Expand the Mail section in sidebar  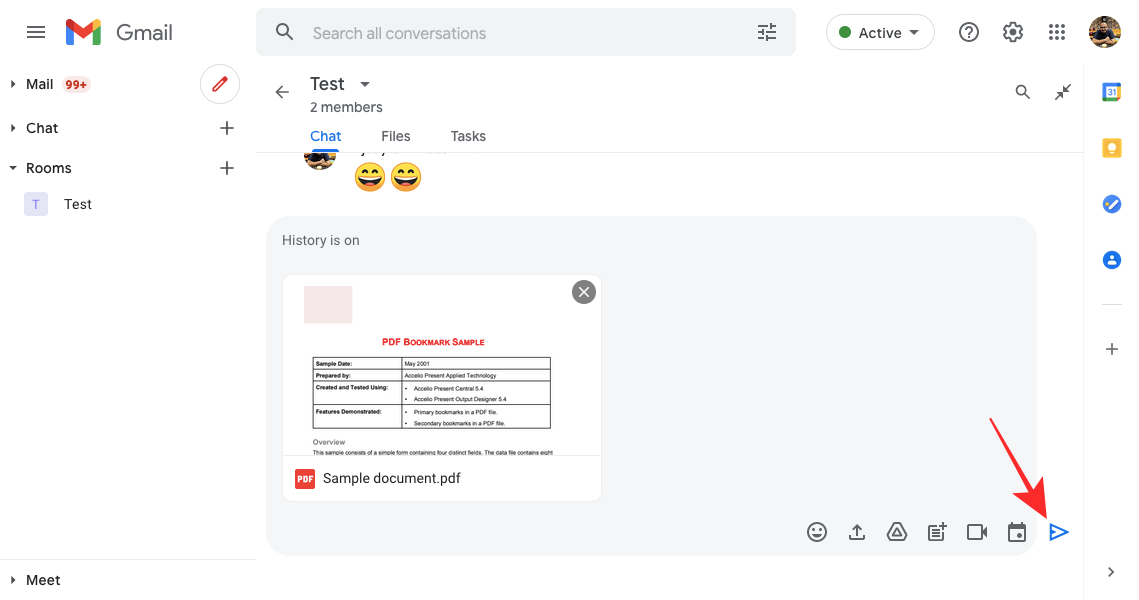point(13,84)
